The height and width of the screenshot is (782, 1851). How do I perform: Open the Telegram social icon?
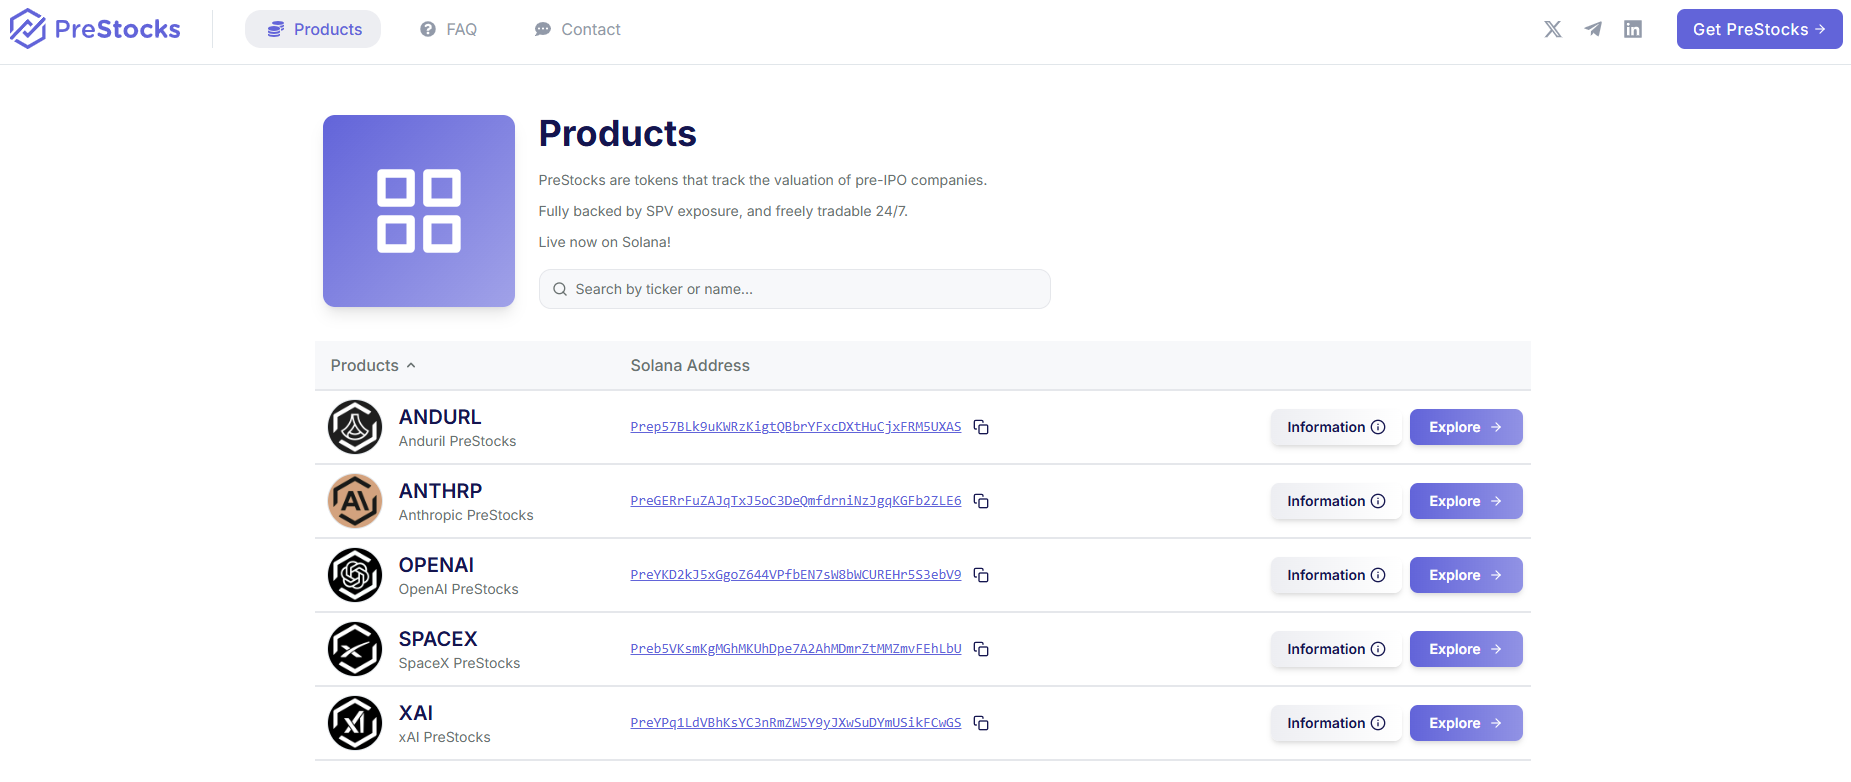coord(1593,29)
